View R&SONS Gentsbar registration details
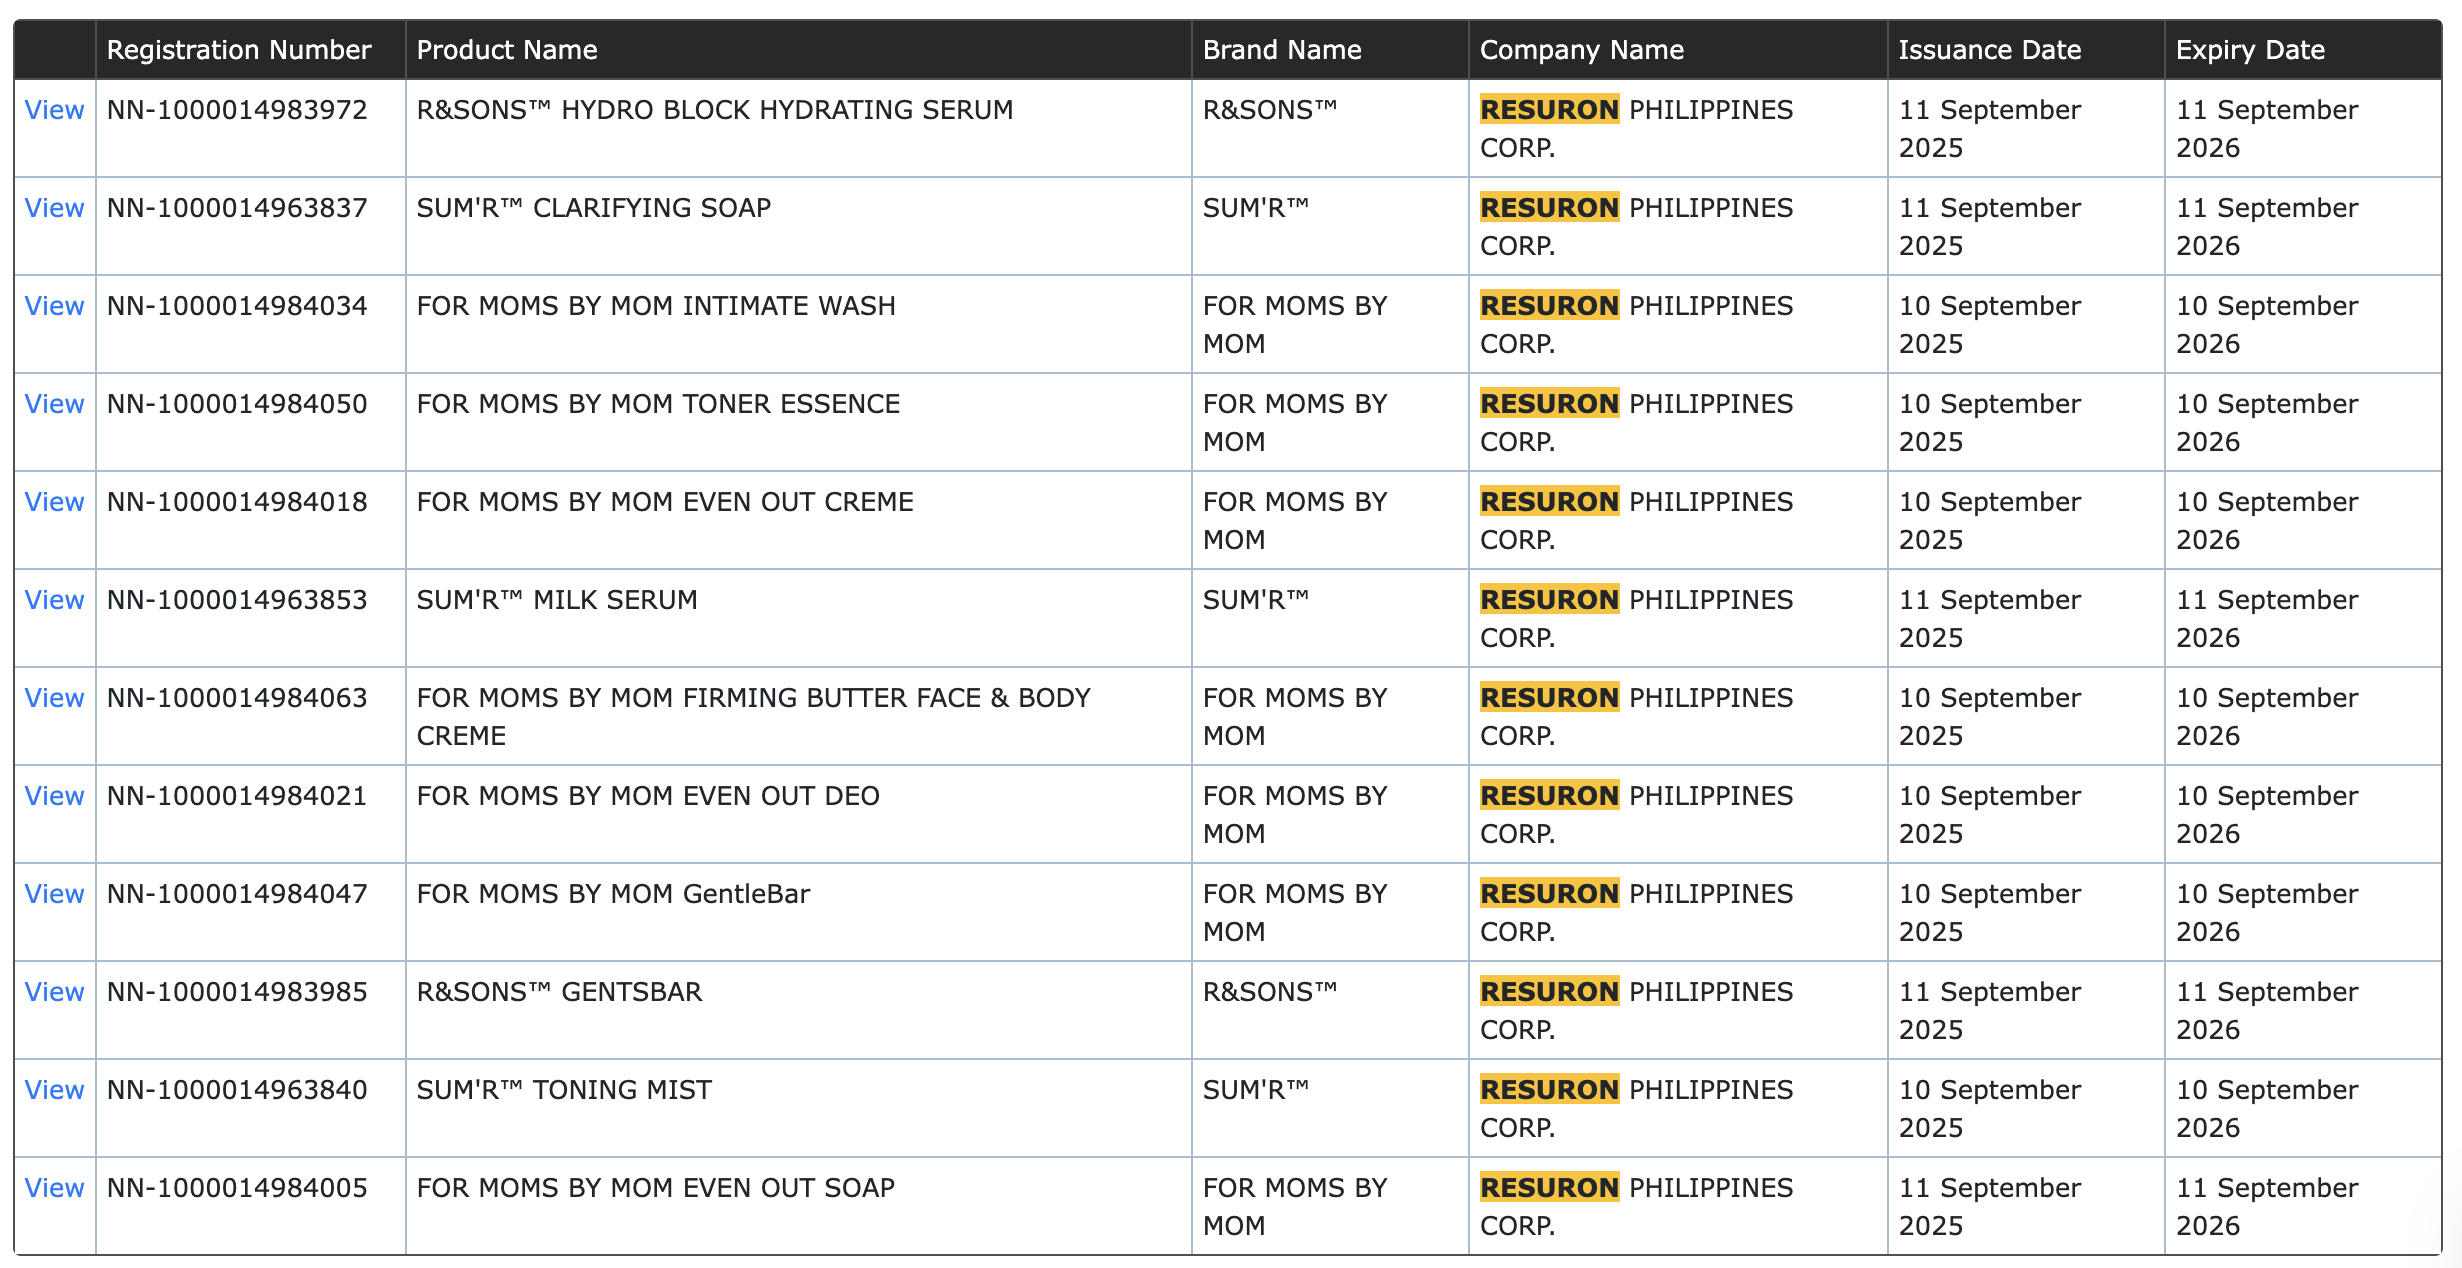Viewport: 2462px width, 1268px height. tap(54, 992)
